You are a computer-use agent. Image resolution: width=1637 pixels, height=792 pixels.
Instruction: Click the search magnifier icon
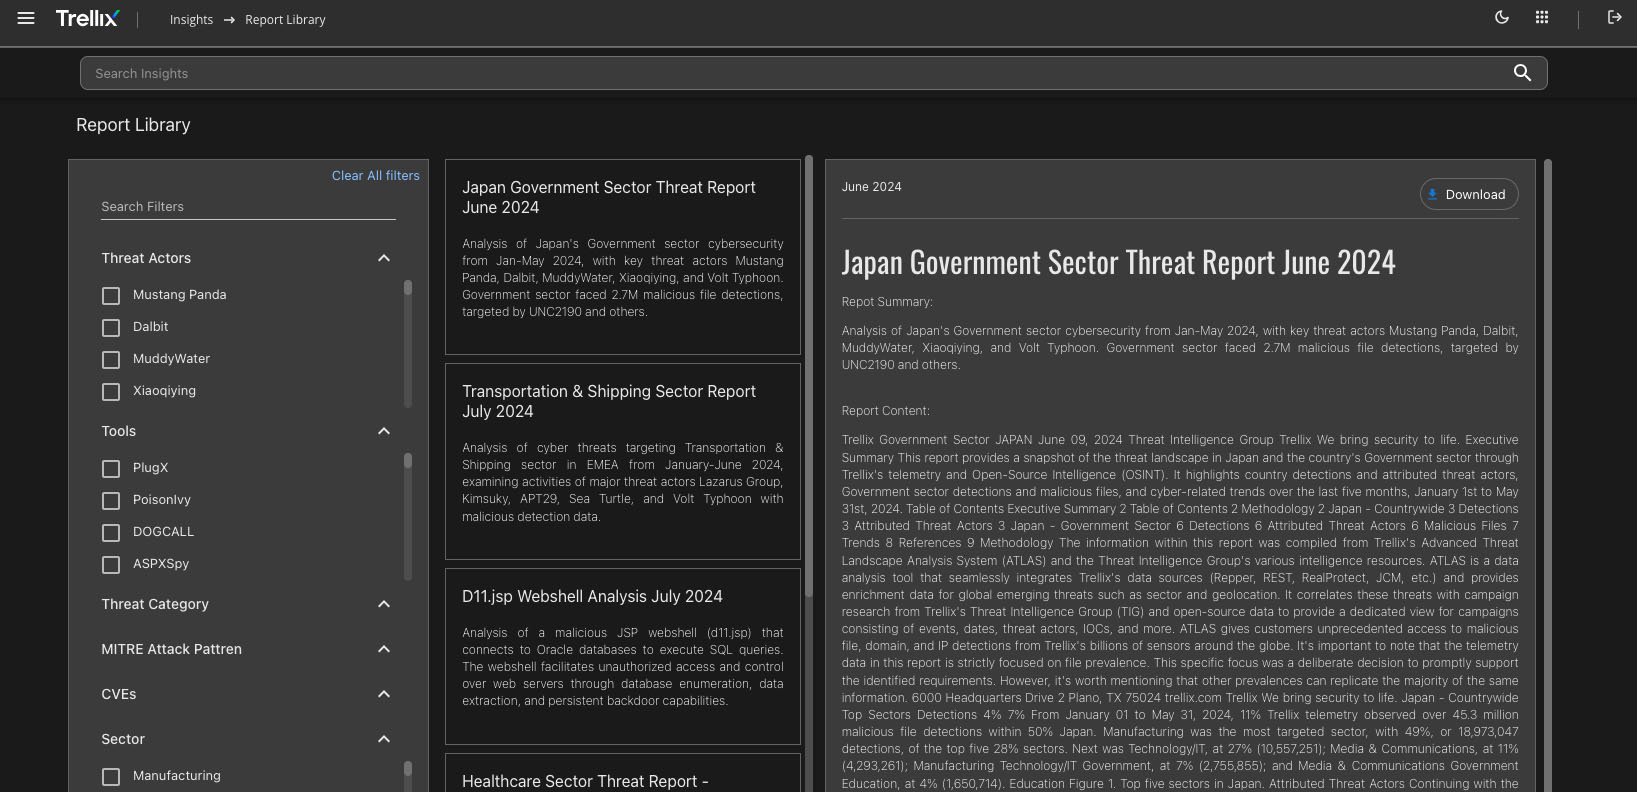(1522, 73)
